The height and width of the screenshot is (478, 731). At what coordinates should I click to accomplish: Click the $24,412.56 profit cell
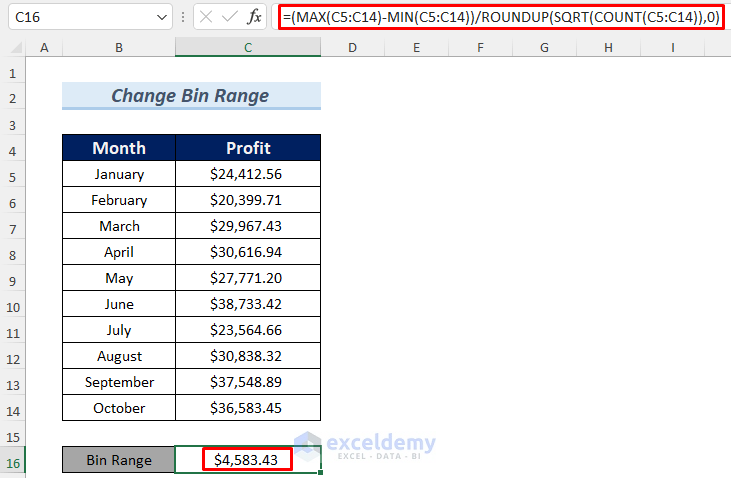(x=248, y=174)
